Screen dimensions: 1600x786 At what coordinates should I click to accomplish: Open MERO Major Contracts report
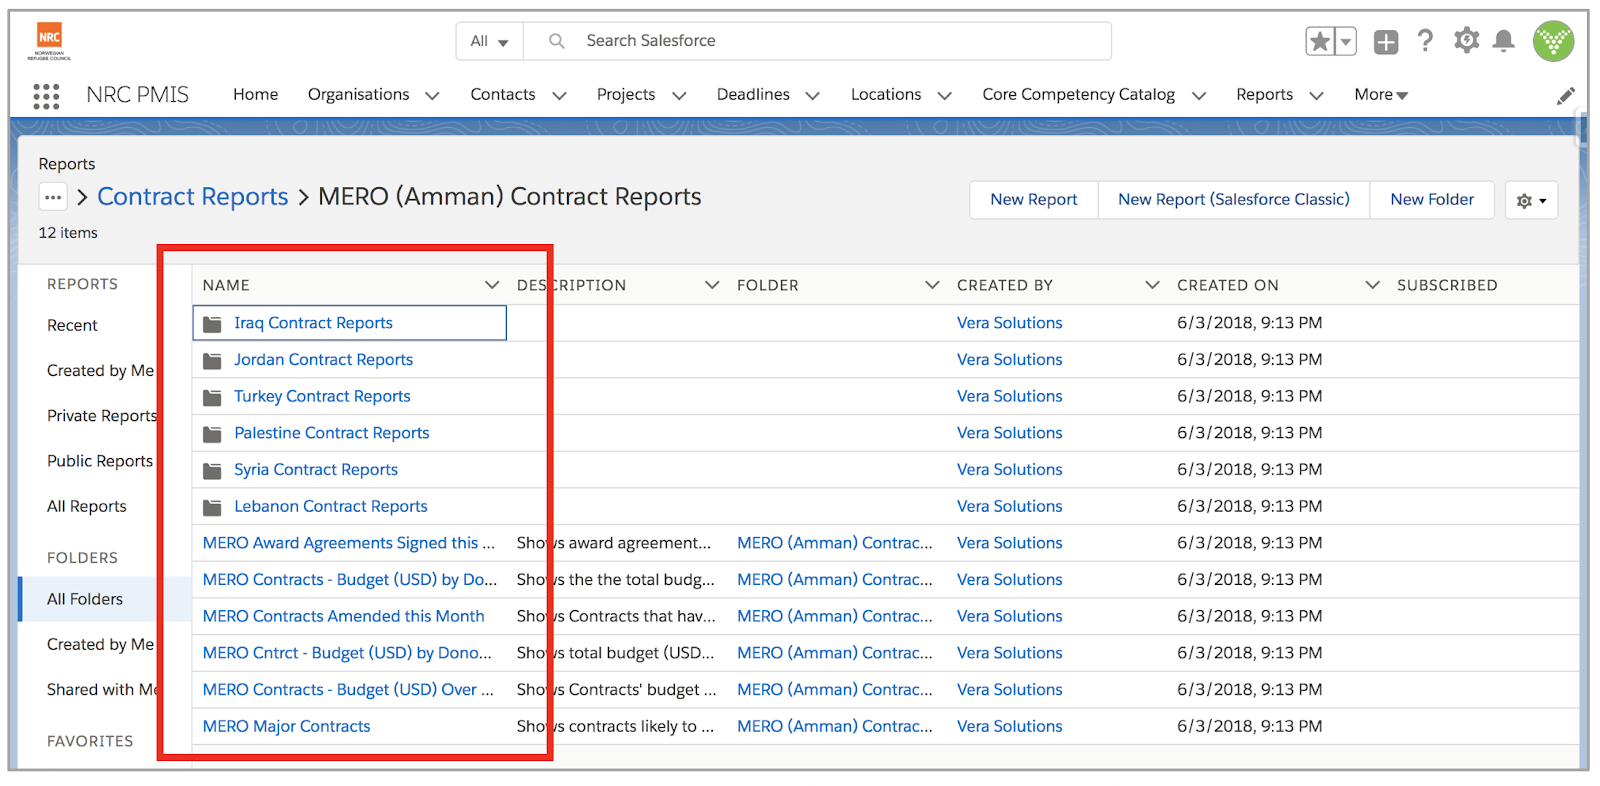pos(286,727)
